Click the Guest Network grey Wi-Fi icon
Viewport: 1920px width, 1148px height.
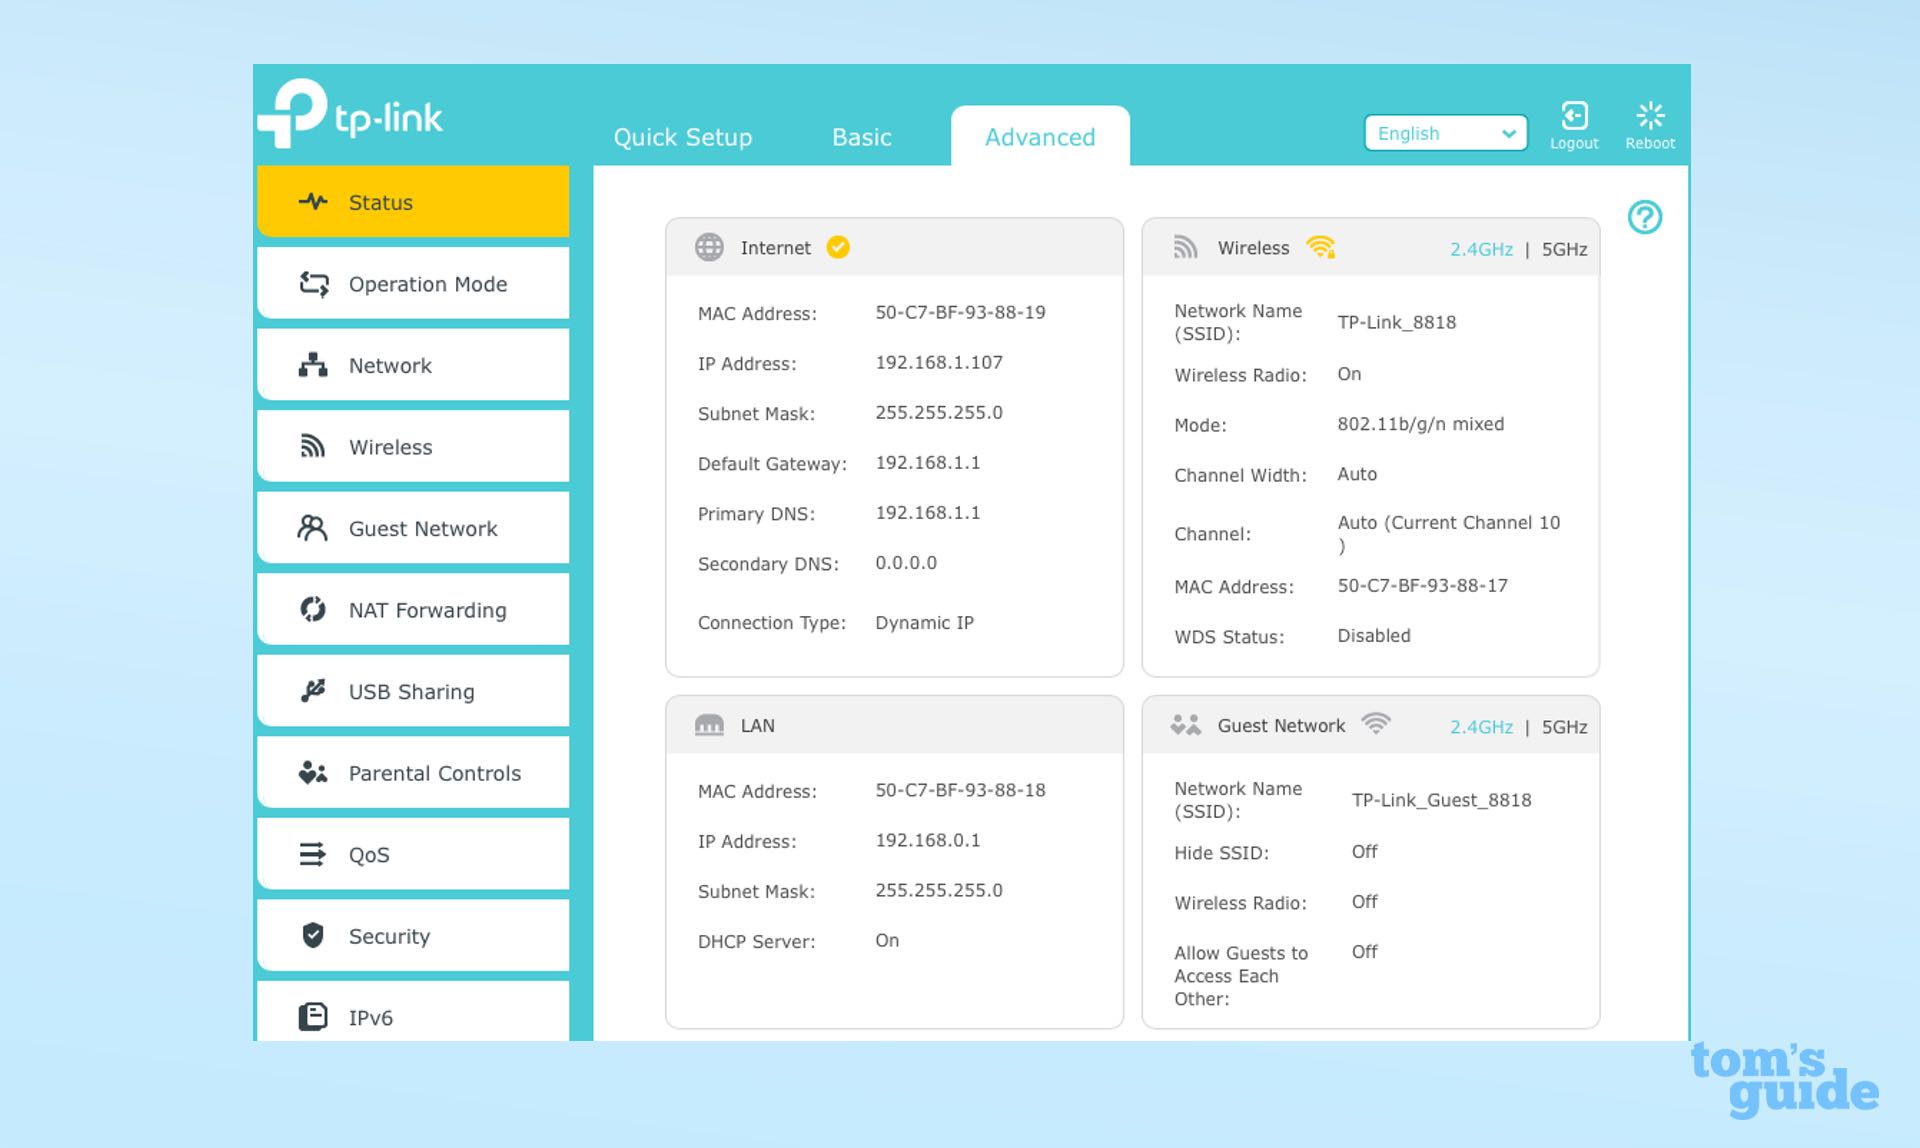pos(1376,724)
